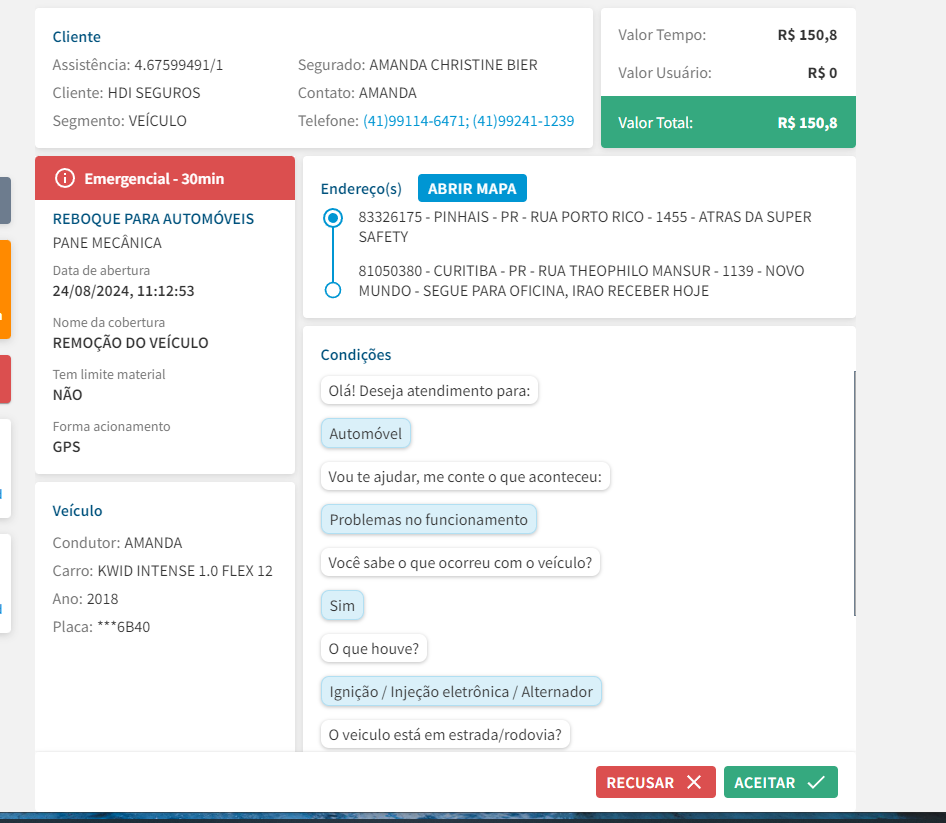Click the Condições scrollbar thumb
The image size is (946, 823).
pyautogui.click(x=854, y=493)
